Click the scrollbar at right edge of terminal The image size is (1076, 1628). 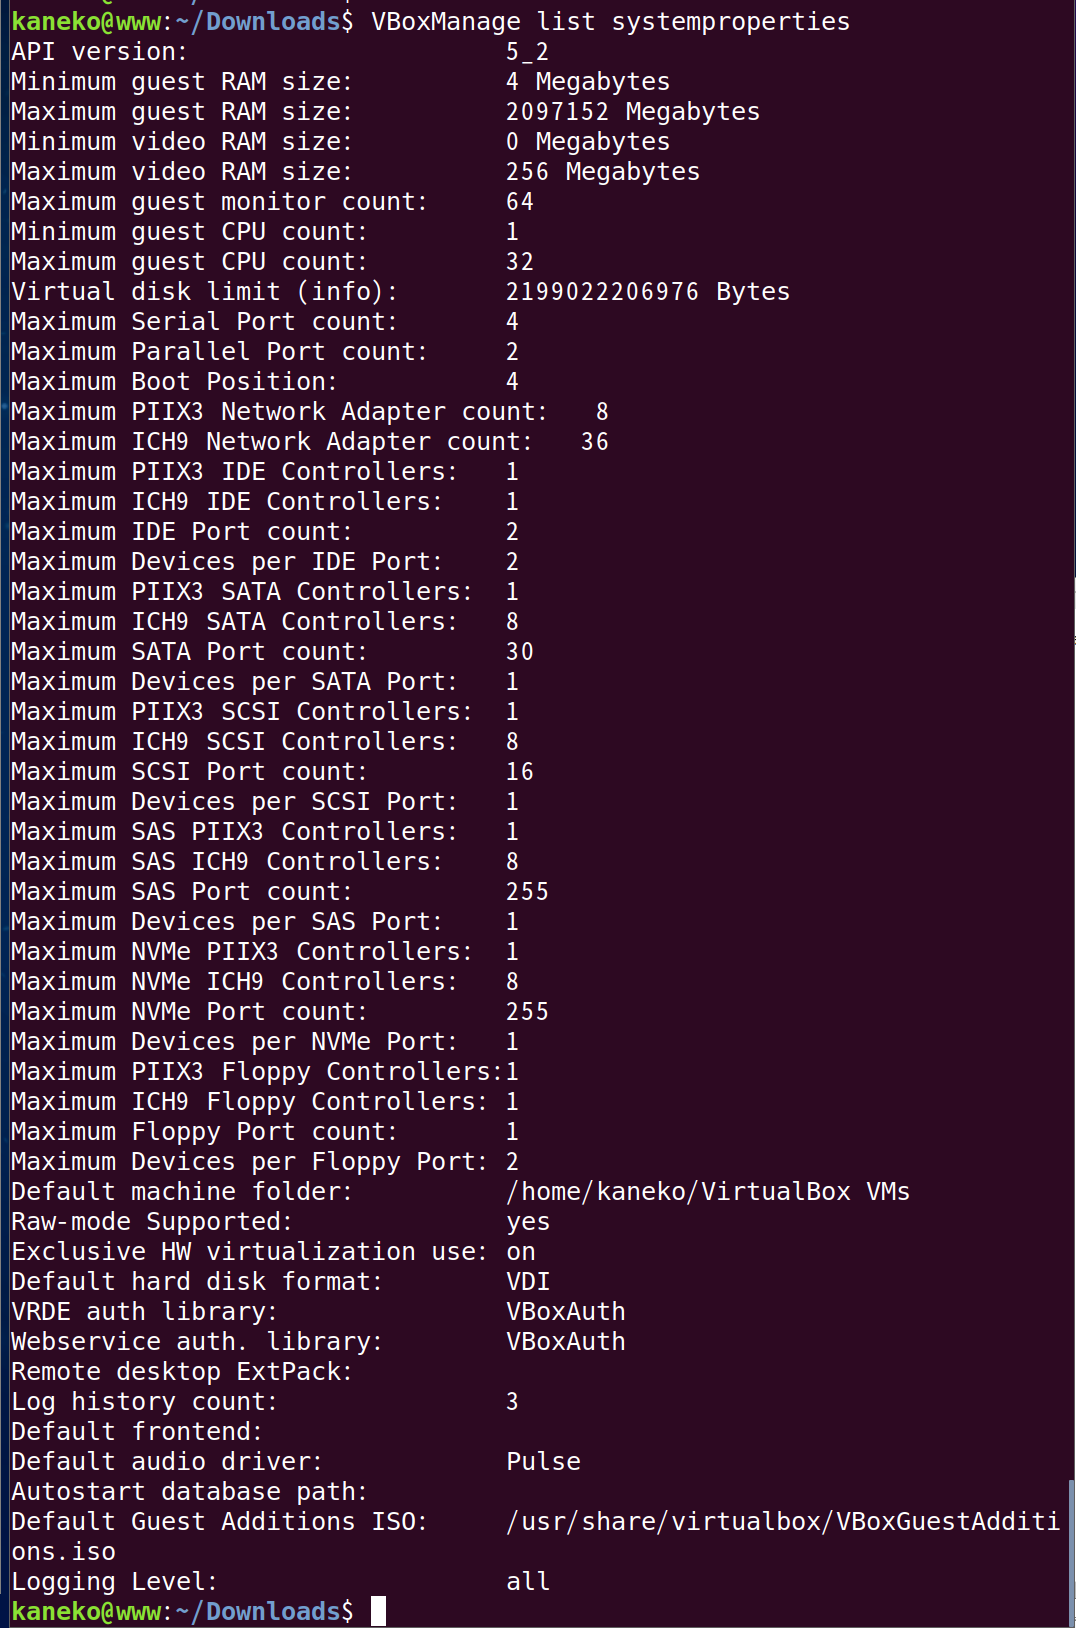tap(1071, 1552)
